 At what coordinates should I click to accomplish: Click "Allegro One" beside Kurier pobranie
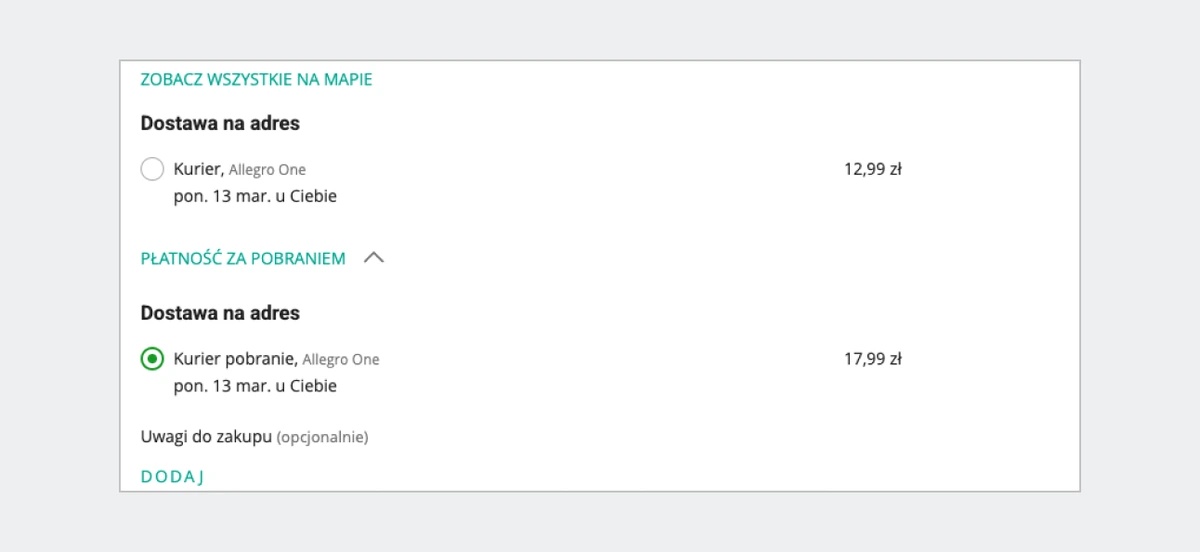tap(341, 360)
